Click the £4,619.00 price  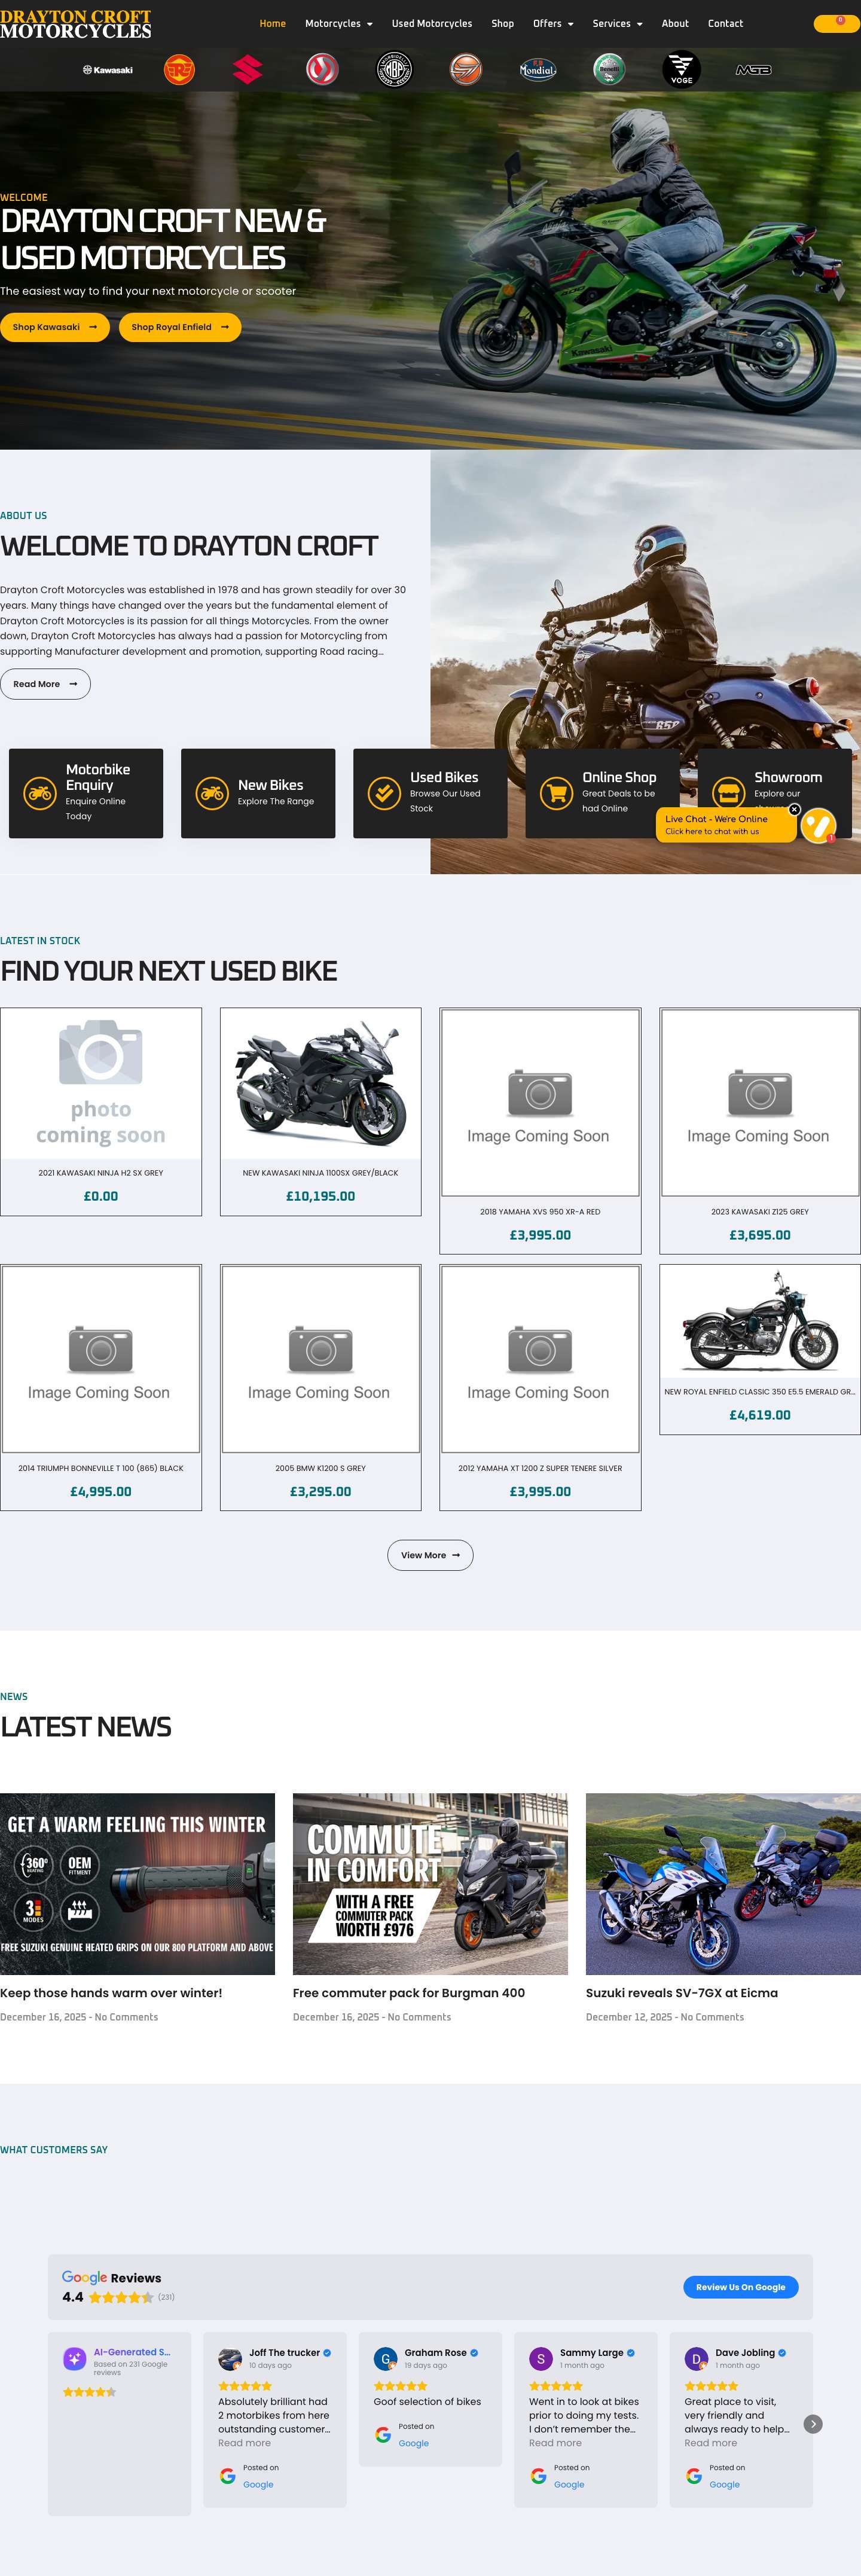[x=760, y=1415]
